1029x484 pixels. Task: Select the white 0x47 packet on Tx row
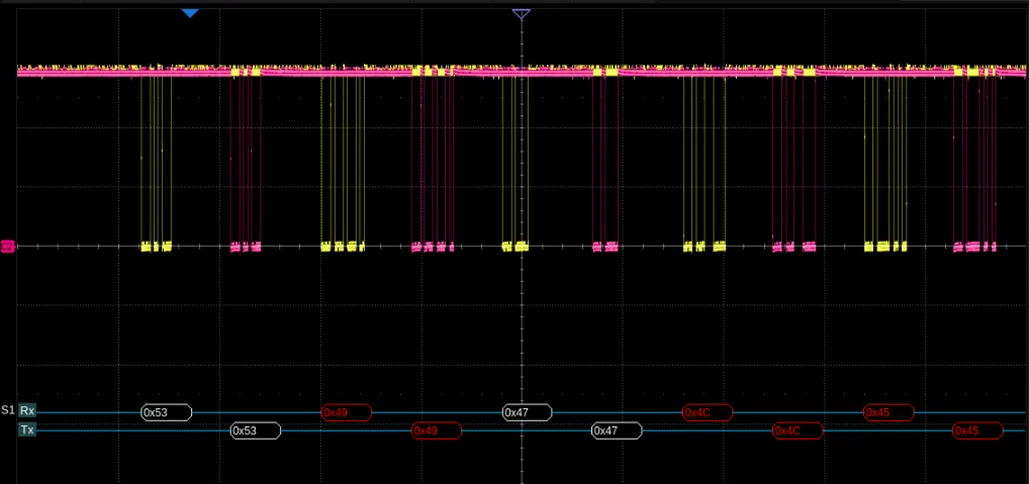pyautogui.click(x=617, y=431)
